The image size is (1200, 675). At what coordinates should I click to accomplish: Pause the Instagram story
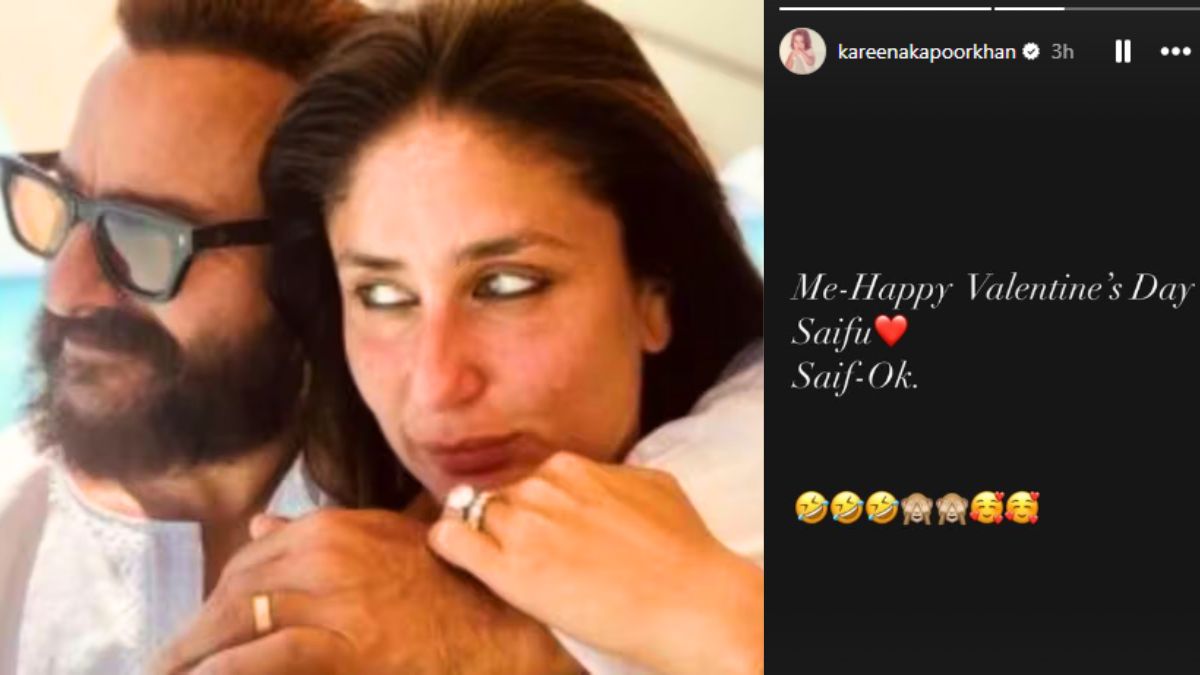pyautogui.click(x=1123, y=51)
